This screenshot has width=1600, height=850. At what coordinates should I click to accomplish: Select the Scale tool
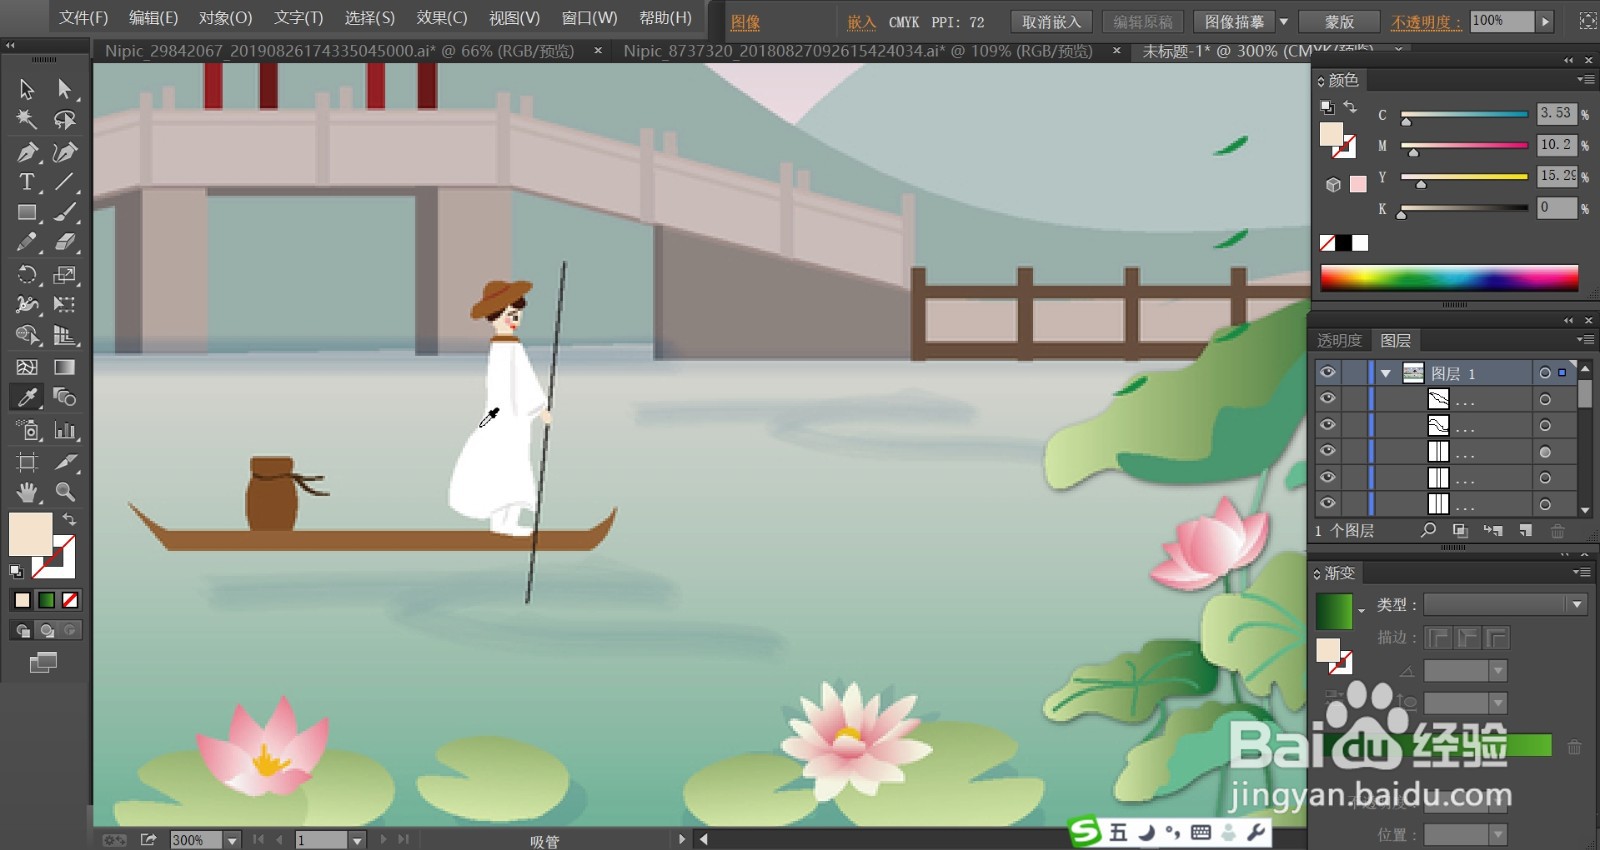(65, 274)
